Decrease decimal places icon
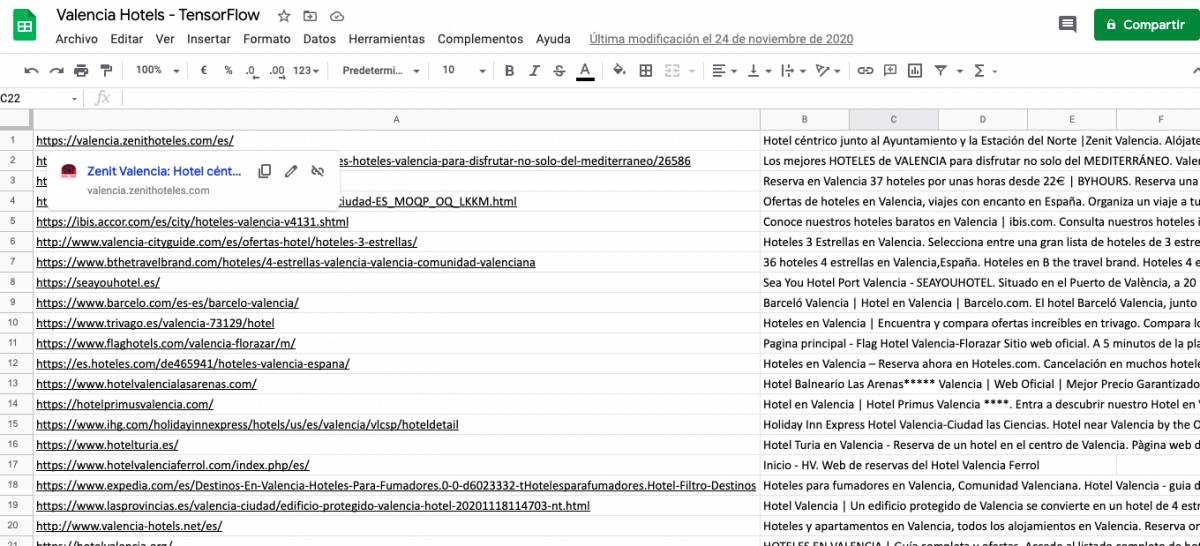 tap(251, 71)
